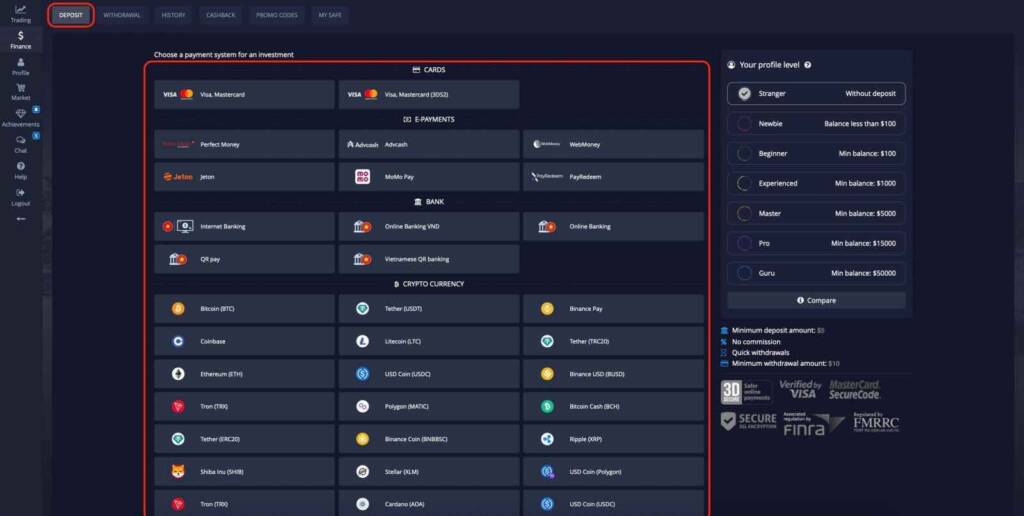This screenshot has height=516, width=1024.
Task: Select the Stellar (XLM) icon
Action: [x=362, y=472]
